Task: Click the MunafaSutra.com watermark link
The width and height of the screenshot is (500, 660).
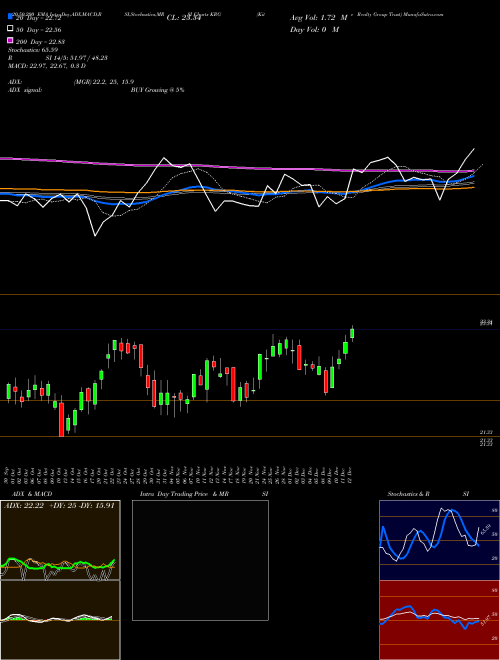Action: (x=423, y=14)
